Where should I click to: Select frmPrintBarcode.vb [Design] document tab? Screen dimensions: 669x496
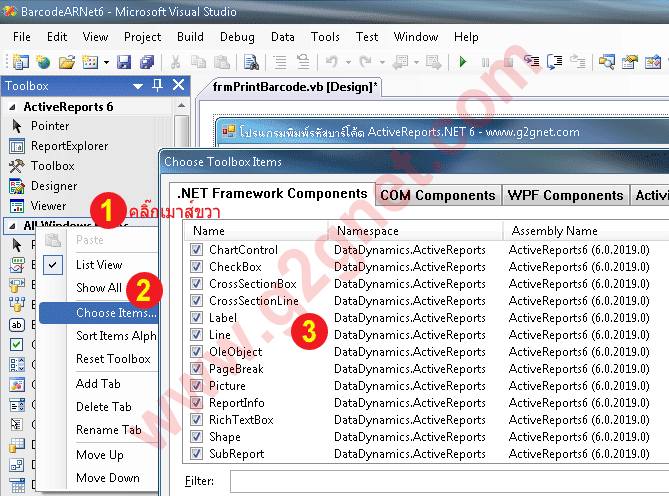pos(295,87)
